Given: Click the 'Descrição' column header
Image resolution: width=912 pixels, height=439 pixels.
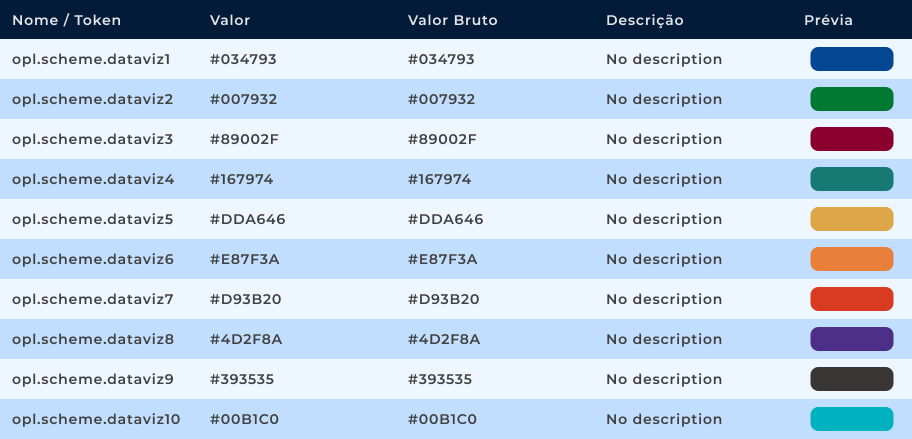Looking at the screenshot, I should [644, 20].
